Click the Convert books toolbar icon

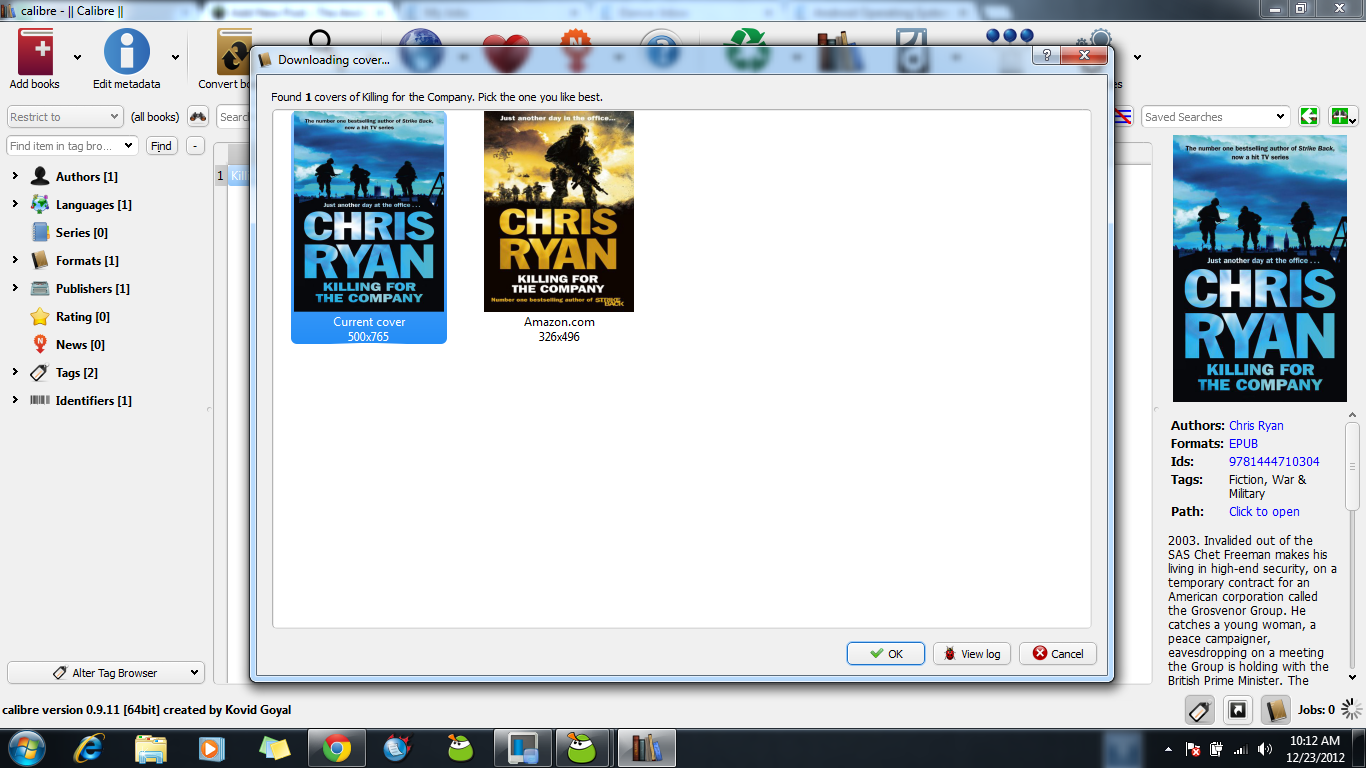[x=233, y=50]
